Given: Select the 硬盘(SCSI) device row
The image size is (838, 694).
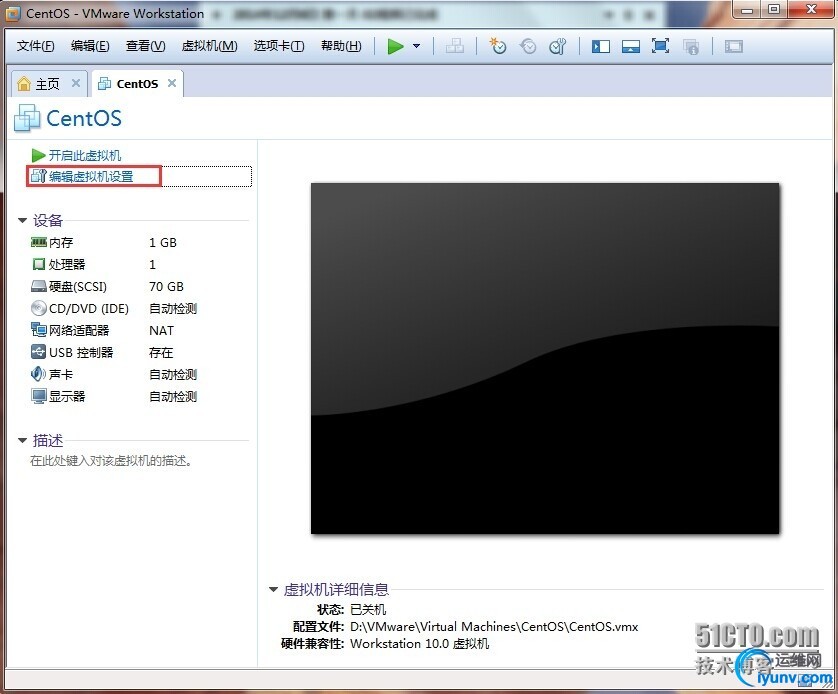Looking at the screenshot, I should (x=138, y=287).
